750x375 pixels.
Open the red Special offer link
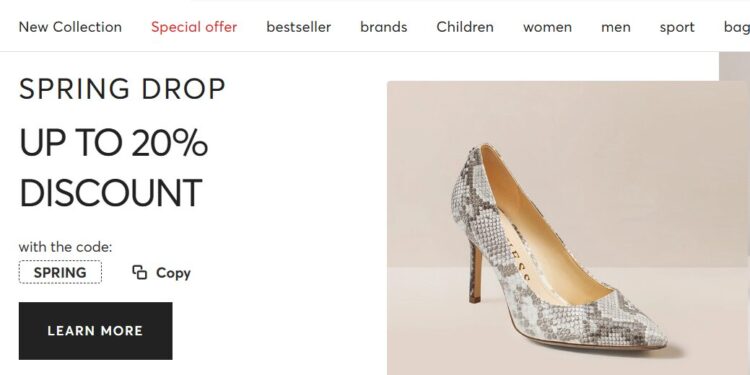point(194,27)
